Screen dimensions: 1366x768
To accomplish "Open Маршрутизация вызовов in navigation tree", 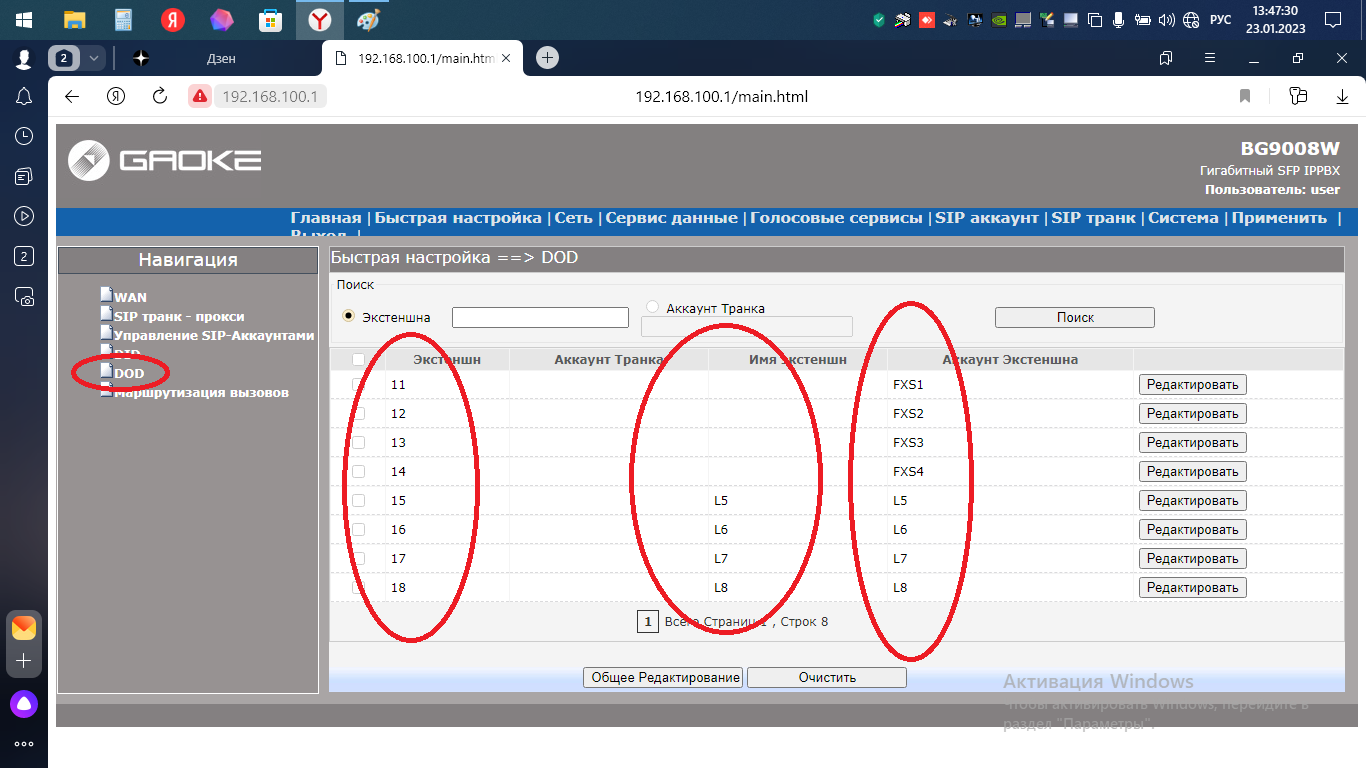I will [x=201, y=393].
